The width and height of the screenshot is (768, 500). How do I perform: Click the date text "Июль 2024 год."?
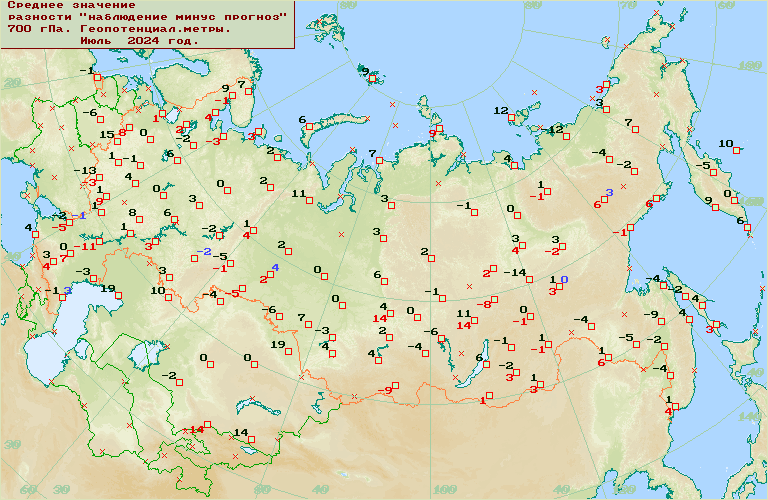[x=140, y=41]
